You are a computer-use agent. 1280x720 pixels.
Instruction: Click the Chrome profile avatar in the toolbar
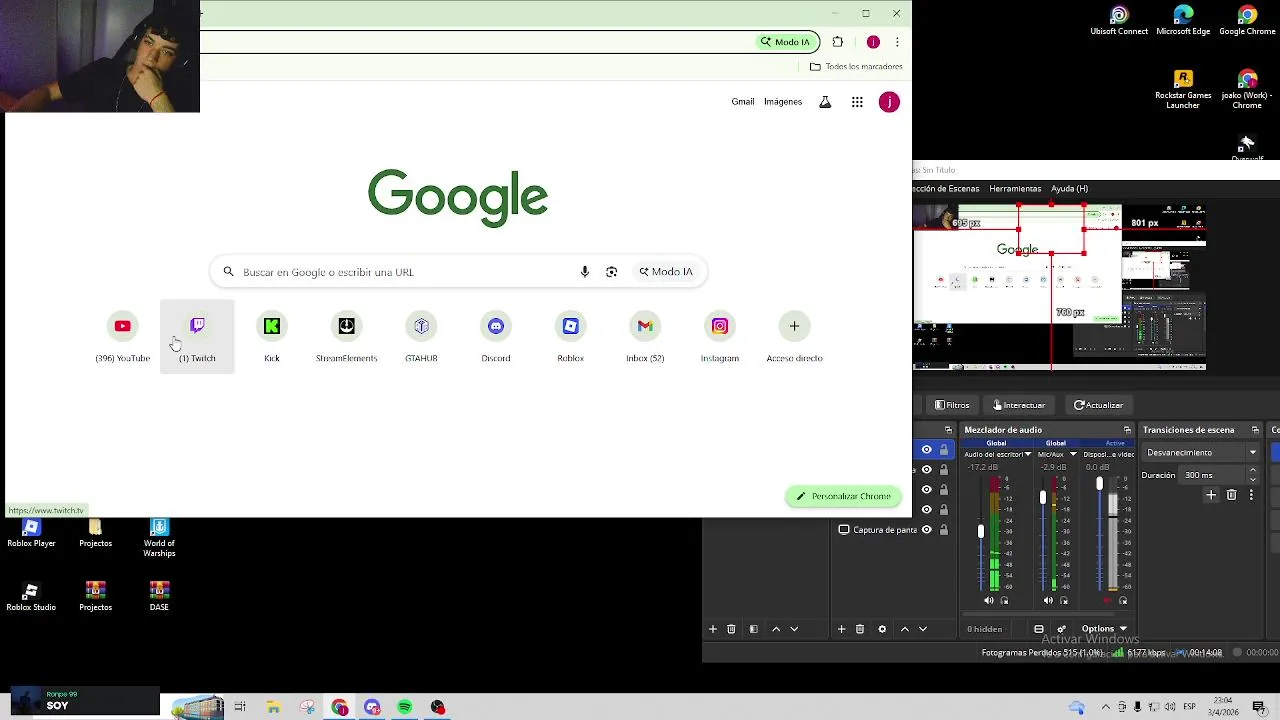click(873, 42)
